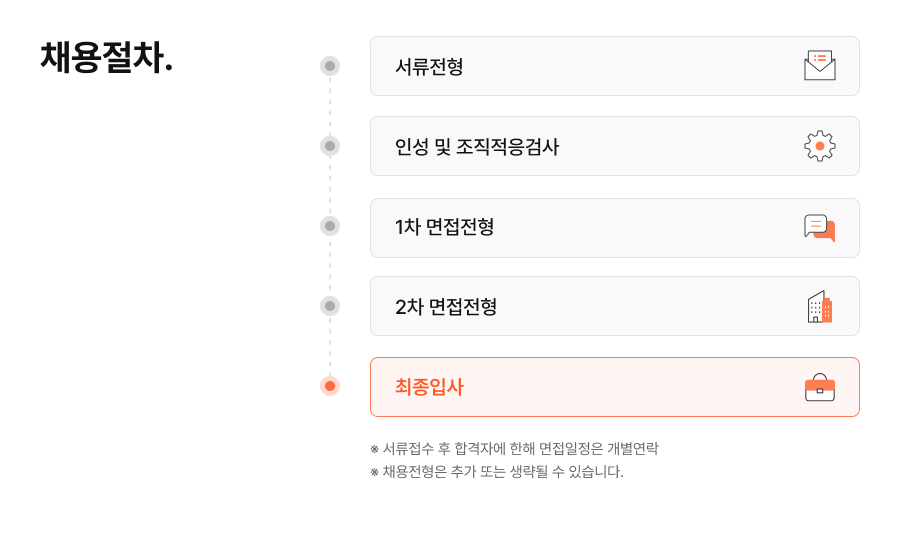Click the orange timeline dot beside 최종입사

[x=330, y=386]
